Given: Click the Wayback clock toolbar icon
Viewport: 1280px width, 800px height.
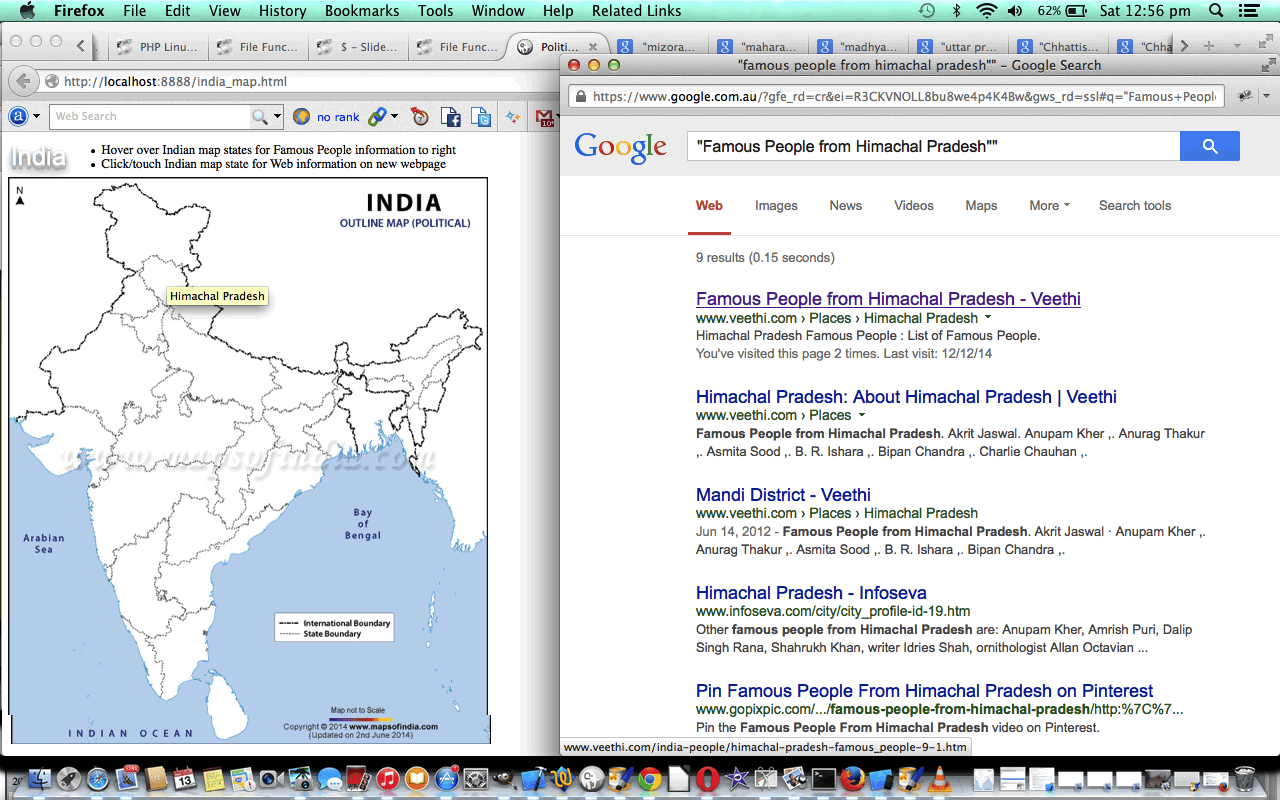Looking at the screenshot, I should tap(420, 117).
